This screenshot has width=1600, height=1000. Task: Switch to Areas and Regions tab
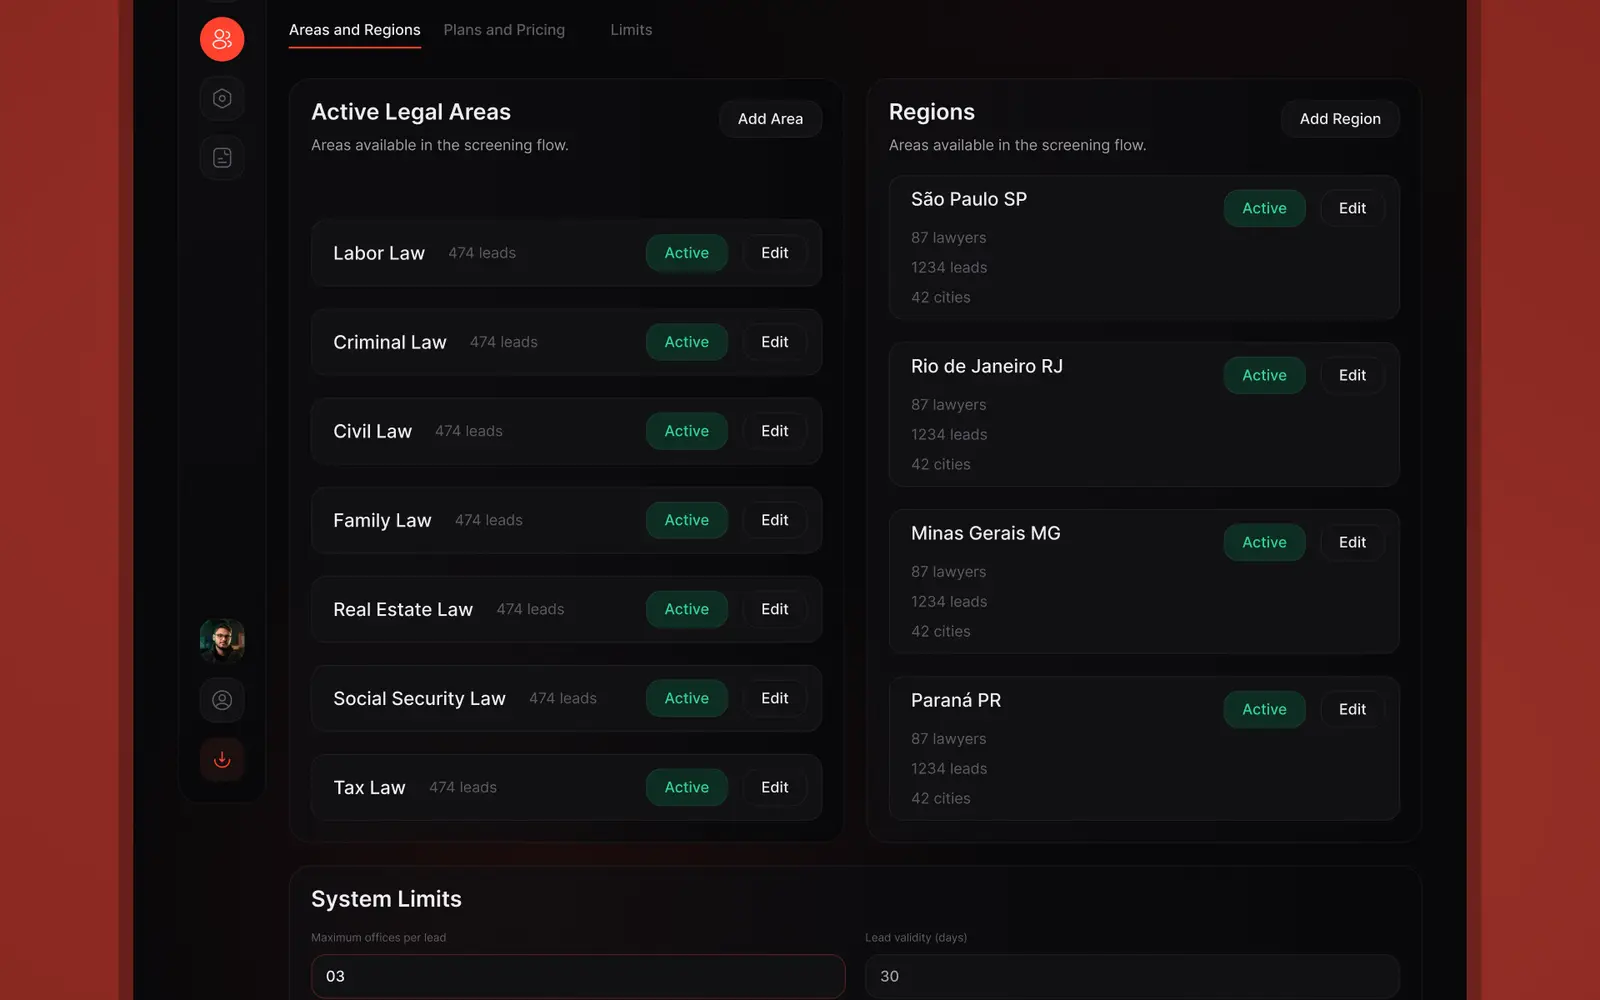(355, 30)
